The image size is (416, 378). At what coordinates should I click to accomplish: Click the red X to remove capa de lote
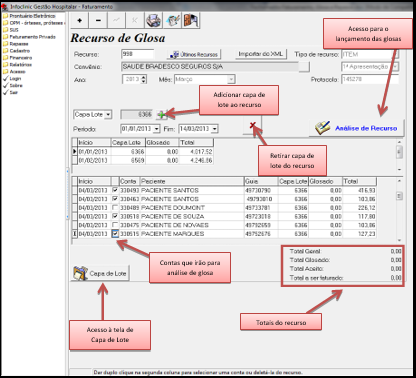[x=252, y=125]
